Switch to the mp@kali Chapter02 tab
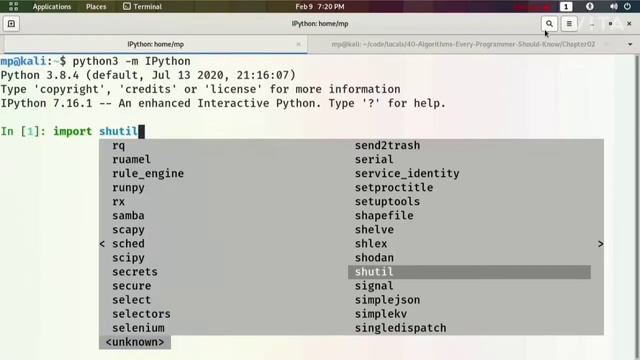 tap(463, 44)
